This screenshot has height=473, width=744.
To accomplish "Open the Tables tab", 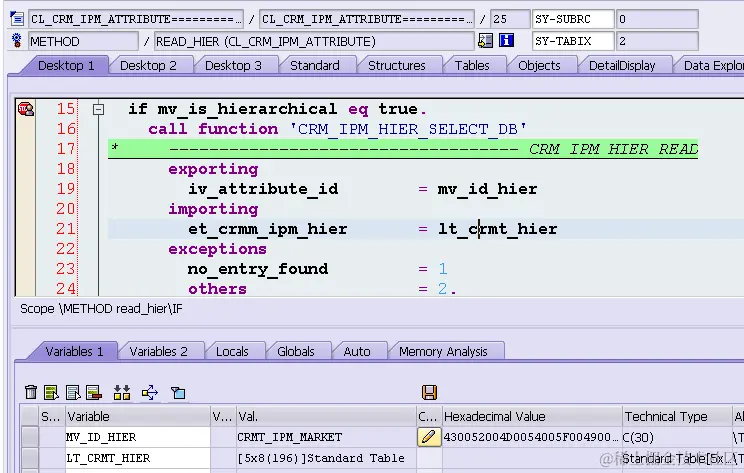I will [x=472, y=65].
